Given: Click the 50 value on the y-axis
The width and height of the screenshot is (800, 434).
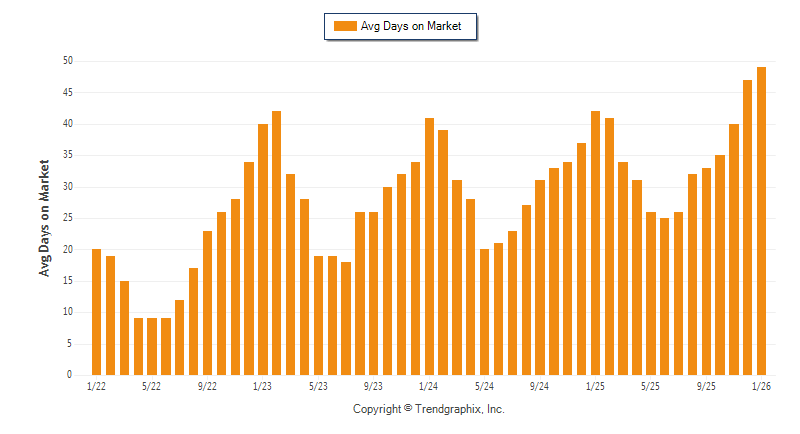Looking at the screenshot, I should click(67, 61).
